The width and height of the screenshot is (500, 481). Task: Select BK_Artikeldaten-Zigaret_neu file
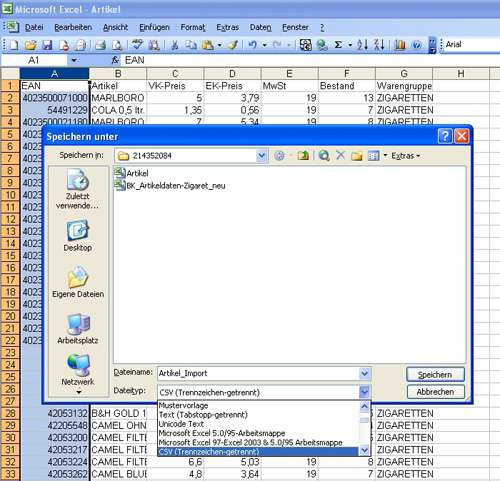coord(170,185)
